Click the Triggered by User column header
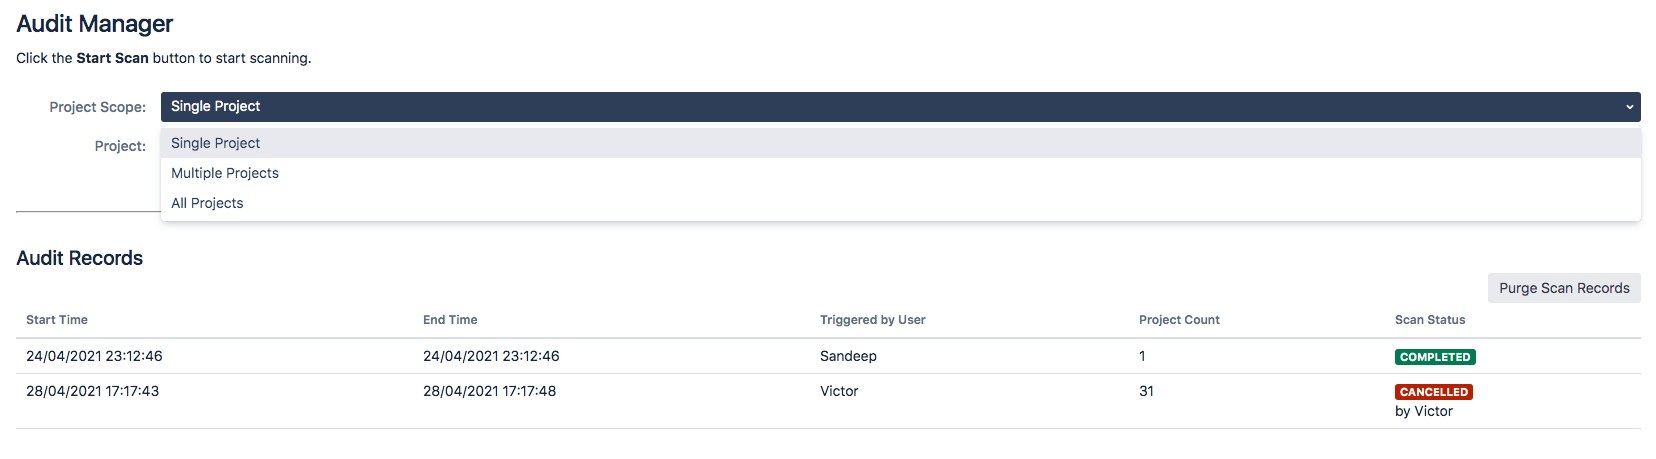 tap(872, 320)
